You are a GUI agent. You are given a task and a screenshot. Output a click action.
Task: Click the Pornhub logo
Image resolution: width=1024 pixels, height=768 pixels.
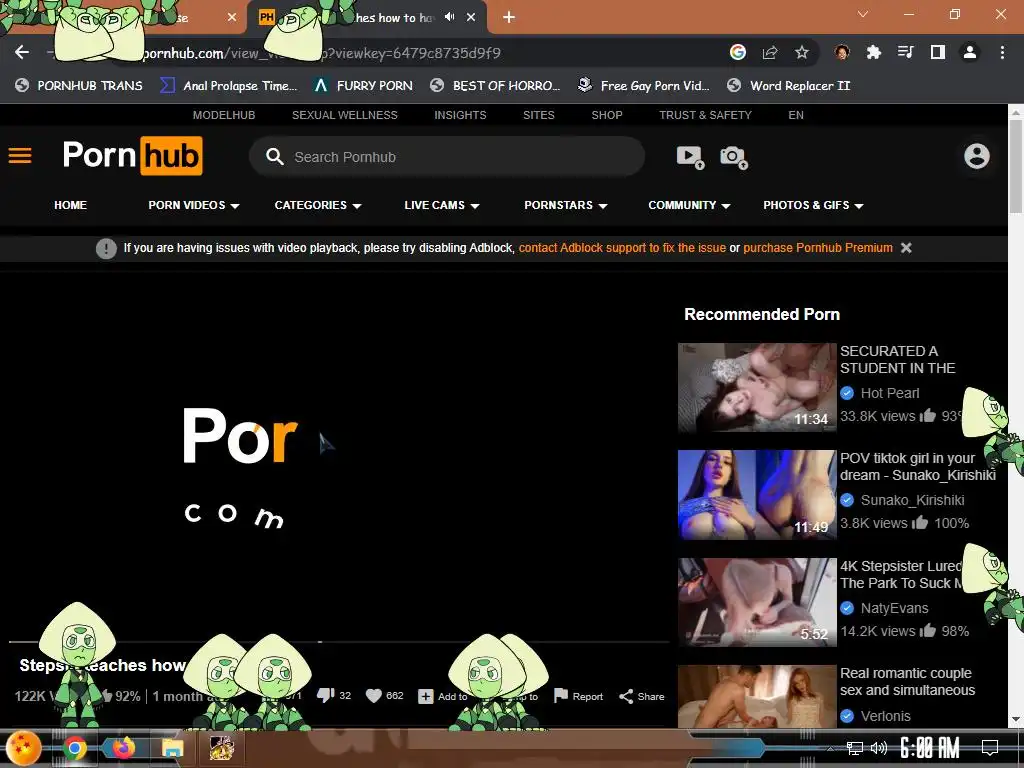pyautogui.click(x=133, y=155)
